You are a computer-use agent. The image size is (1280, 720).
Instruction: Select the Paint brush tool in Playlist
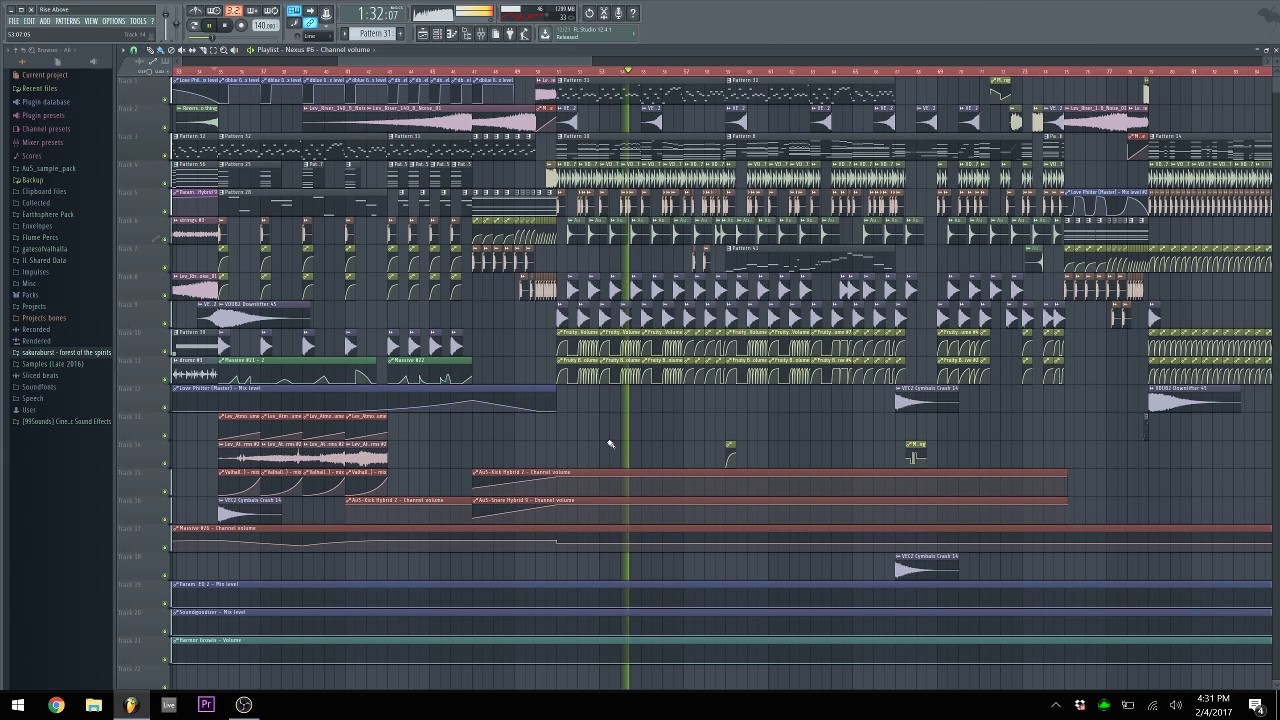(x=161, y=50)
